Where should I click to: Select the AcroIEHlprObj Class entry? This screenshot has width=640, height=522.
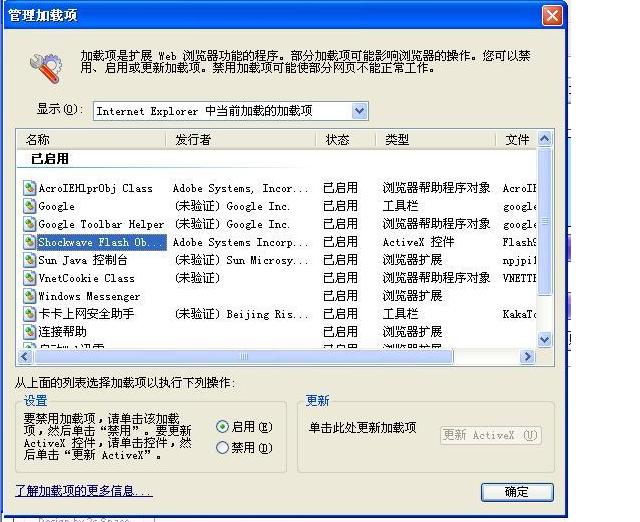point(96,188)
